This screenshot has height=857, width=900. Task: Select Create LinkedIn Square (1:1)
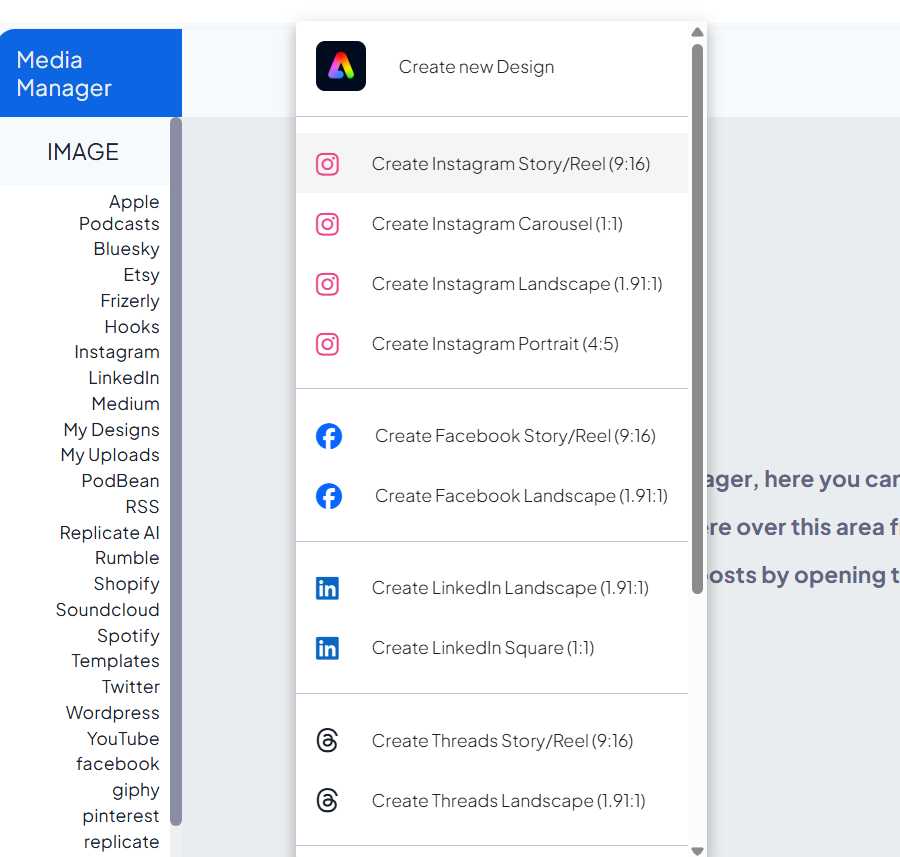point(492,648)
